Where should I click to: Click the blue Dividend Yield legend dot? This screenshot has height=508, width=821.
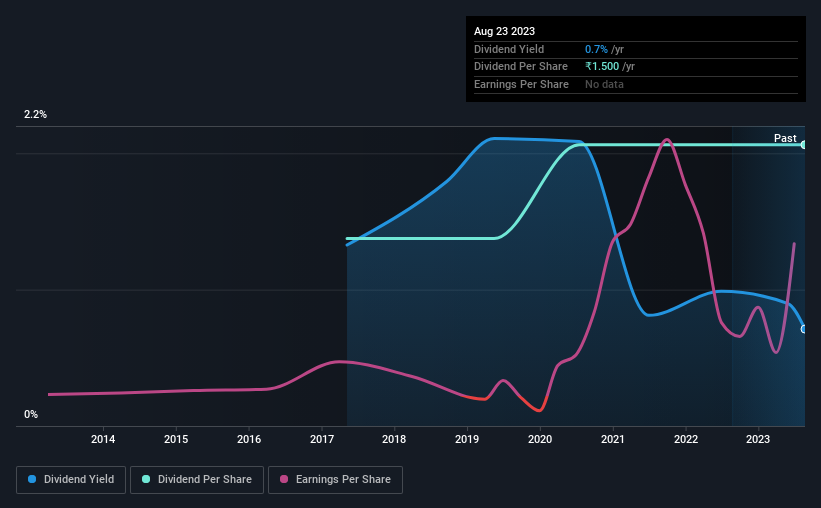32,479
